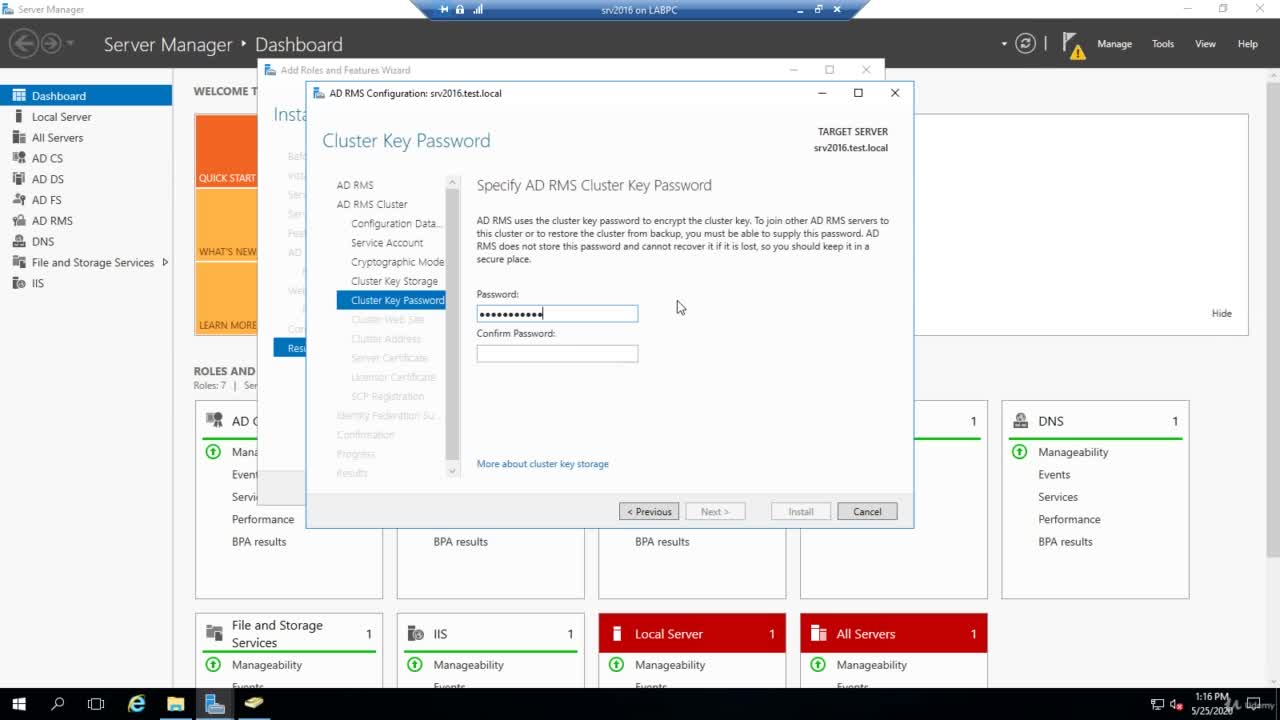This screenshot has width=1280, height=720.
Task: Click the IIS icon in the sidebar
Action: (x=18, y=283)
